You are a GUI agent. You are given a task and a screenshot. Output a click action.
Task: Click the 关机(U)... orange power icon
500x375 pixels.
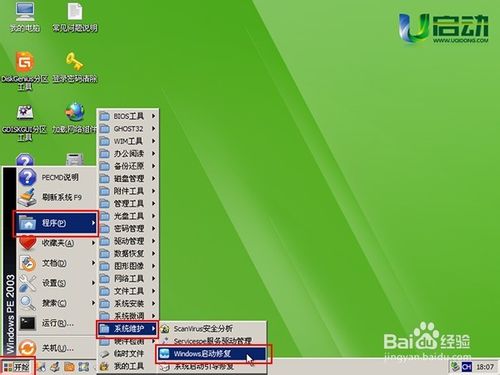pos(27,348)
